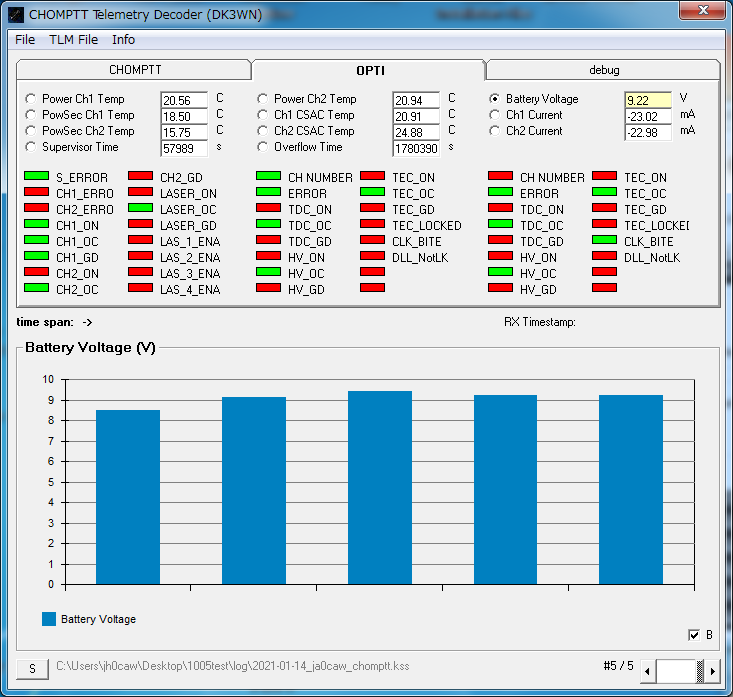Click the Supervisor Time value 57989
The image size is (733, 697).
tap(184, 149)
